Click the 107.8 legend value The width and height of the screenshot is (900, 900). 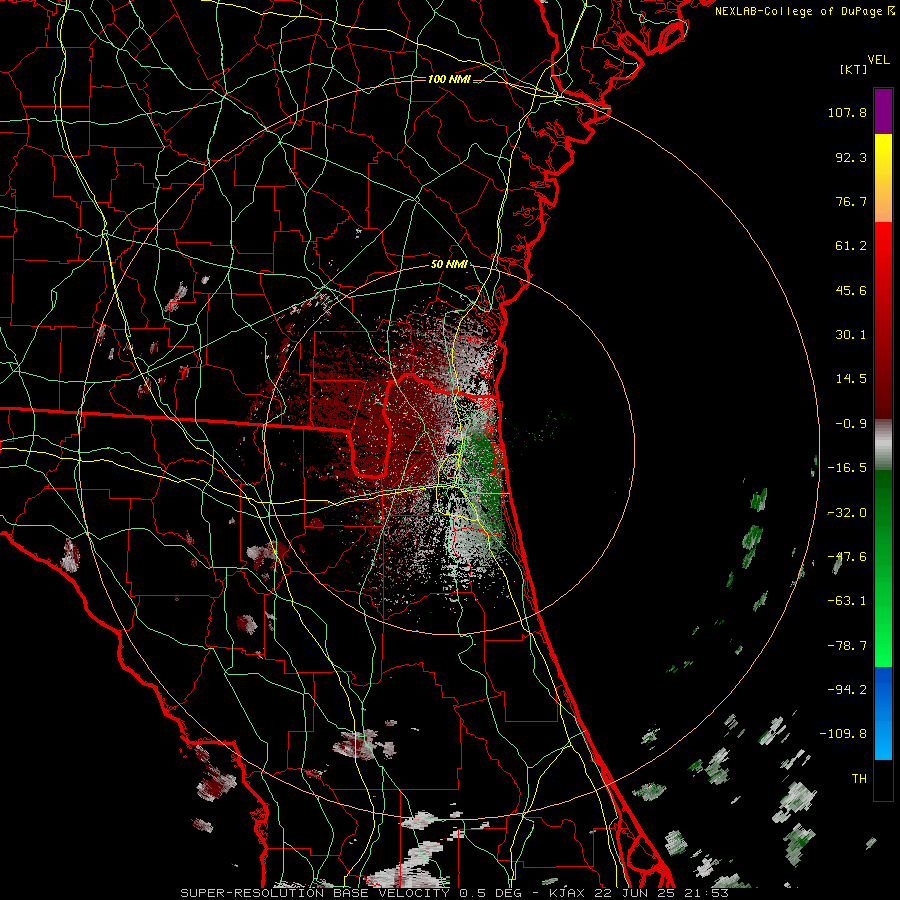[847, 112]
